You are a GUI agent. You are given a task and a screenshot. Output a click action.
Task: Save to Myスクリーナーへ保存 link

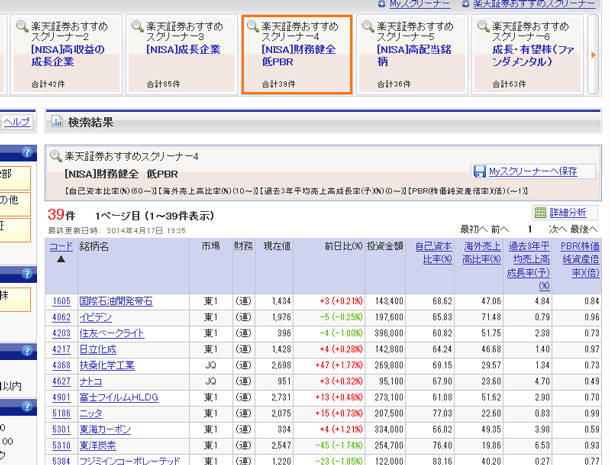pos(533,171)
